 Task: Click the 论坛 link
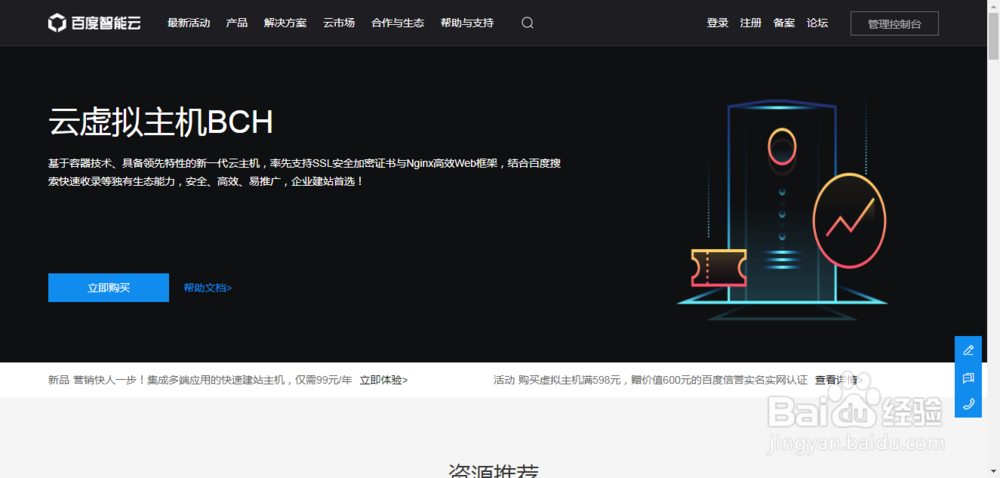(817, 23)
